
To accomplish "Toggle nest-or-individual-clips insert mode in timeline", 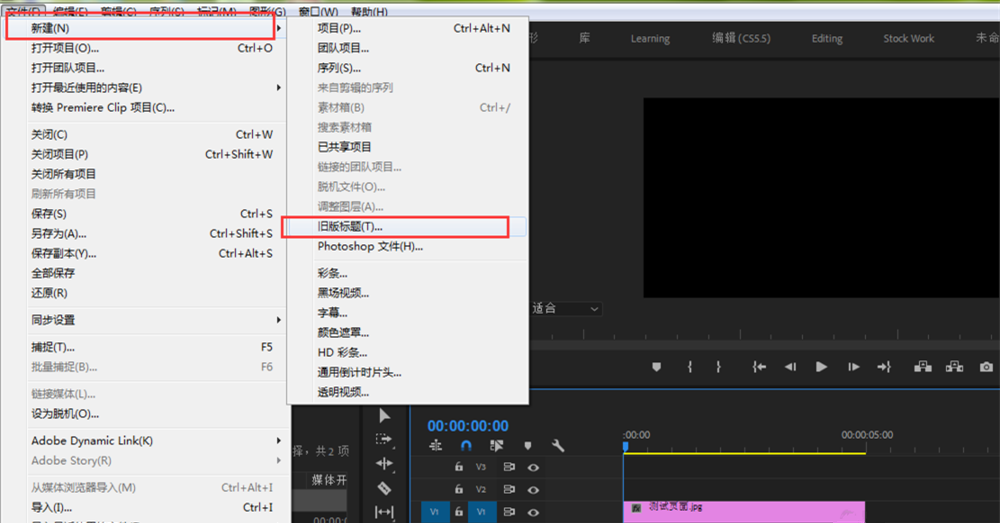I will click(x=436, y=445).
